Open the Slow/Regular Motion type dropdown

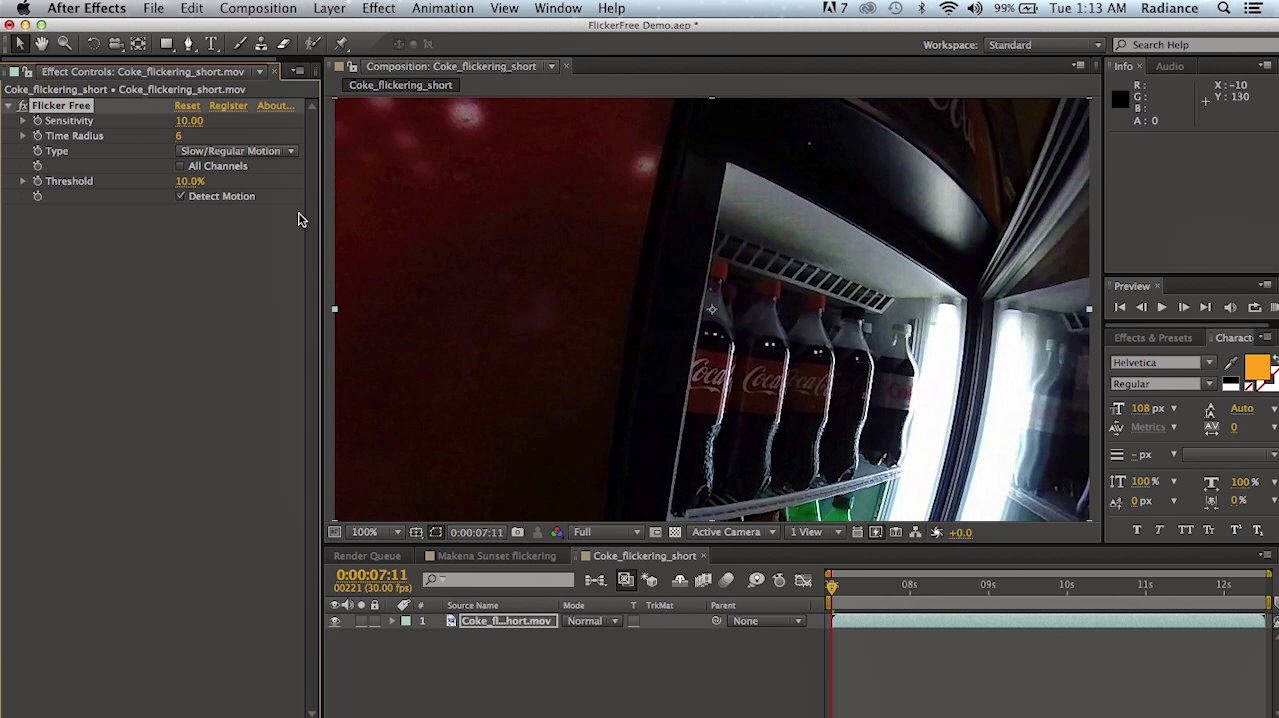point(237,150)
